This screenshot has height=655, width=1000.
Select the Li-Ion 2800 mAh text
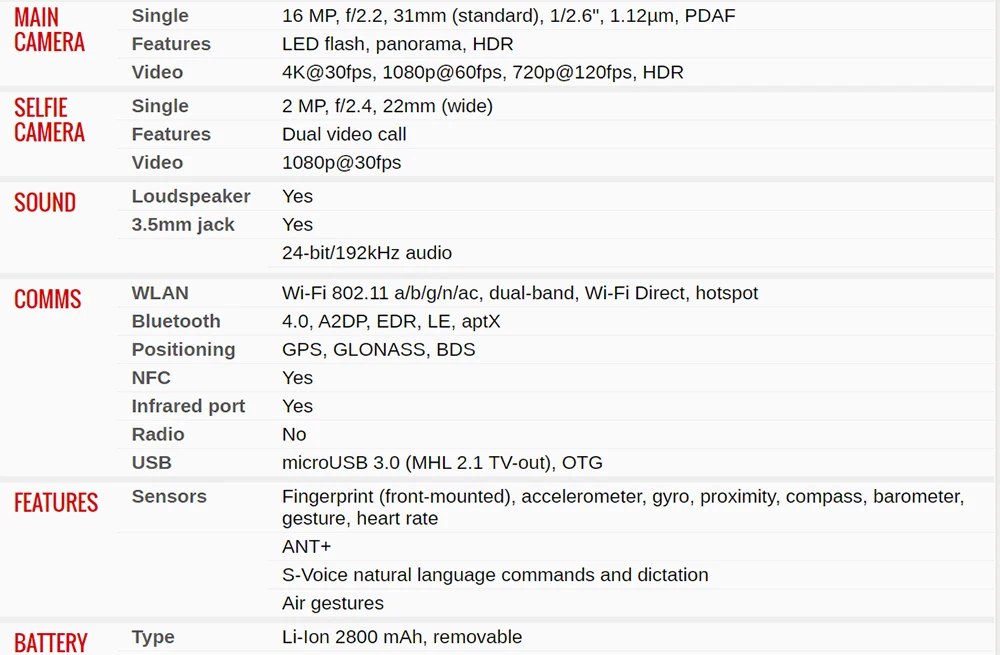(352, 637)
